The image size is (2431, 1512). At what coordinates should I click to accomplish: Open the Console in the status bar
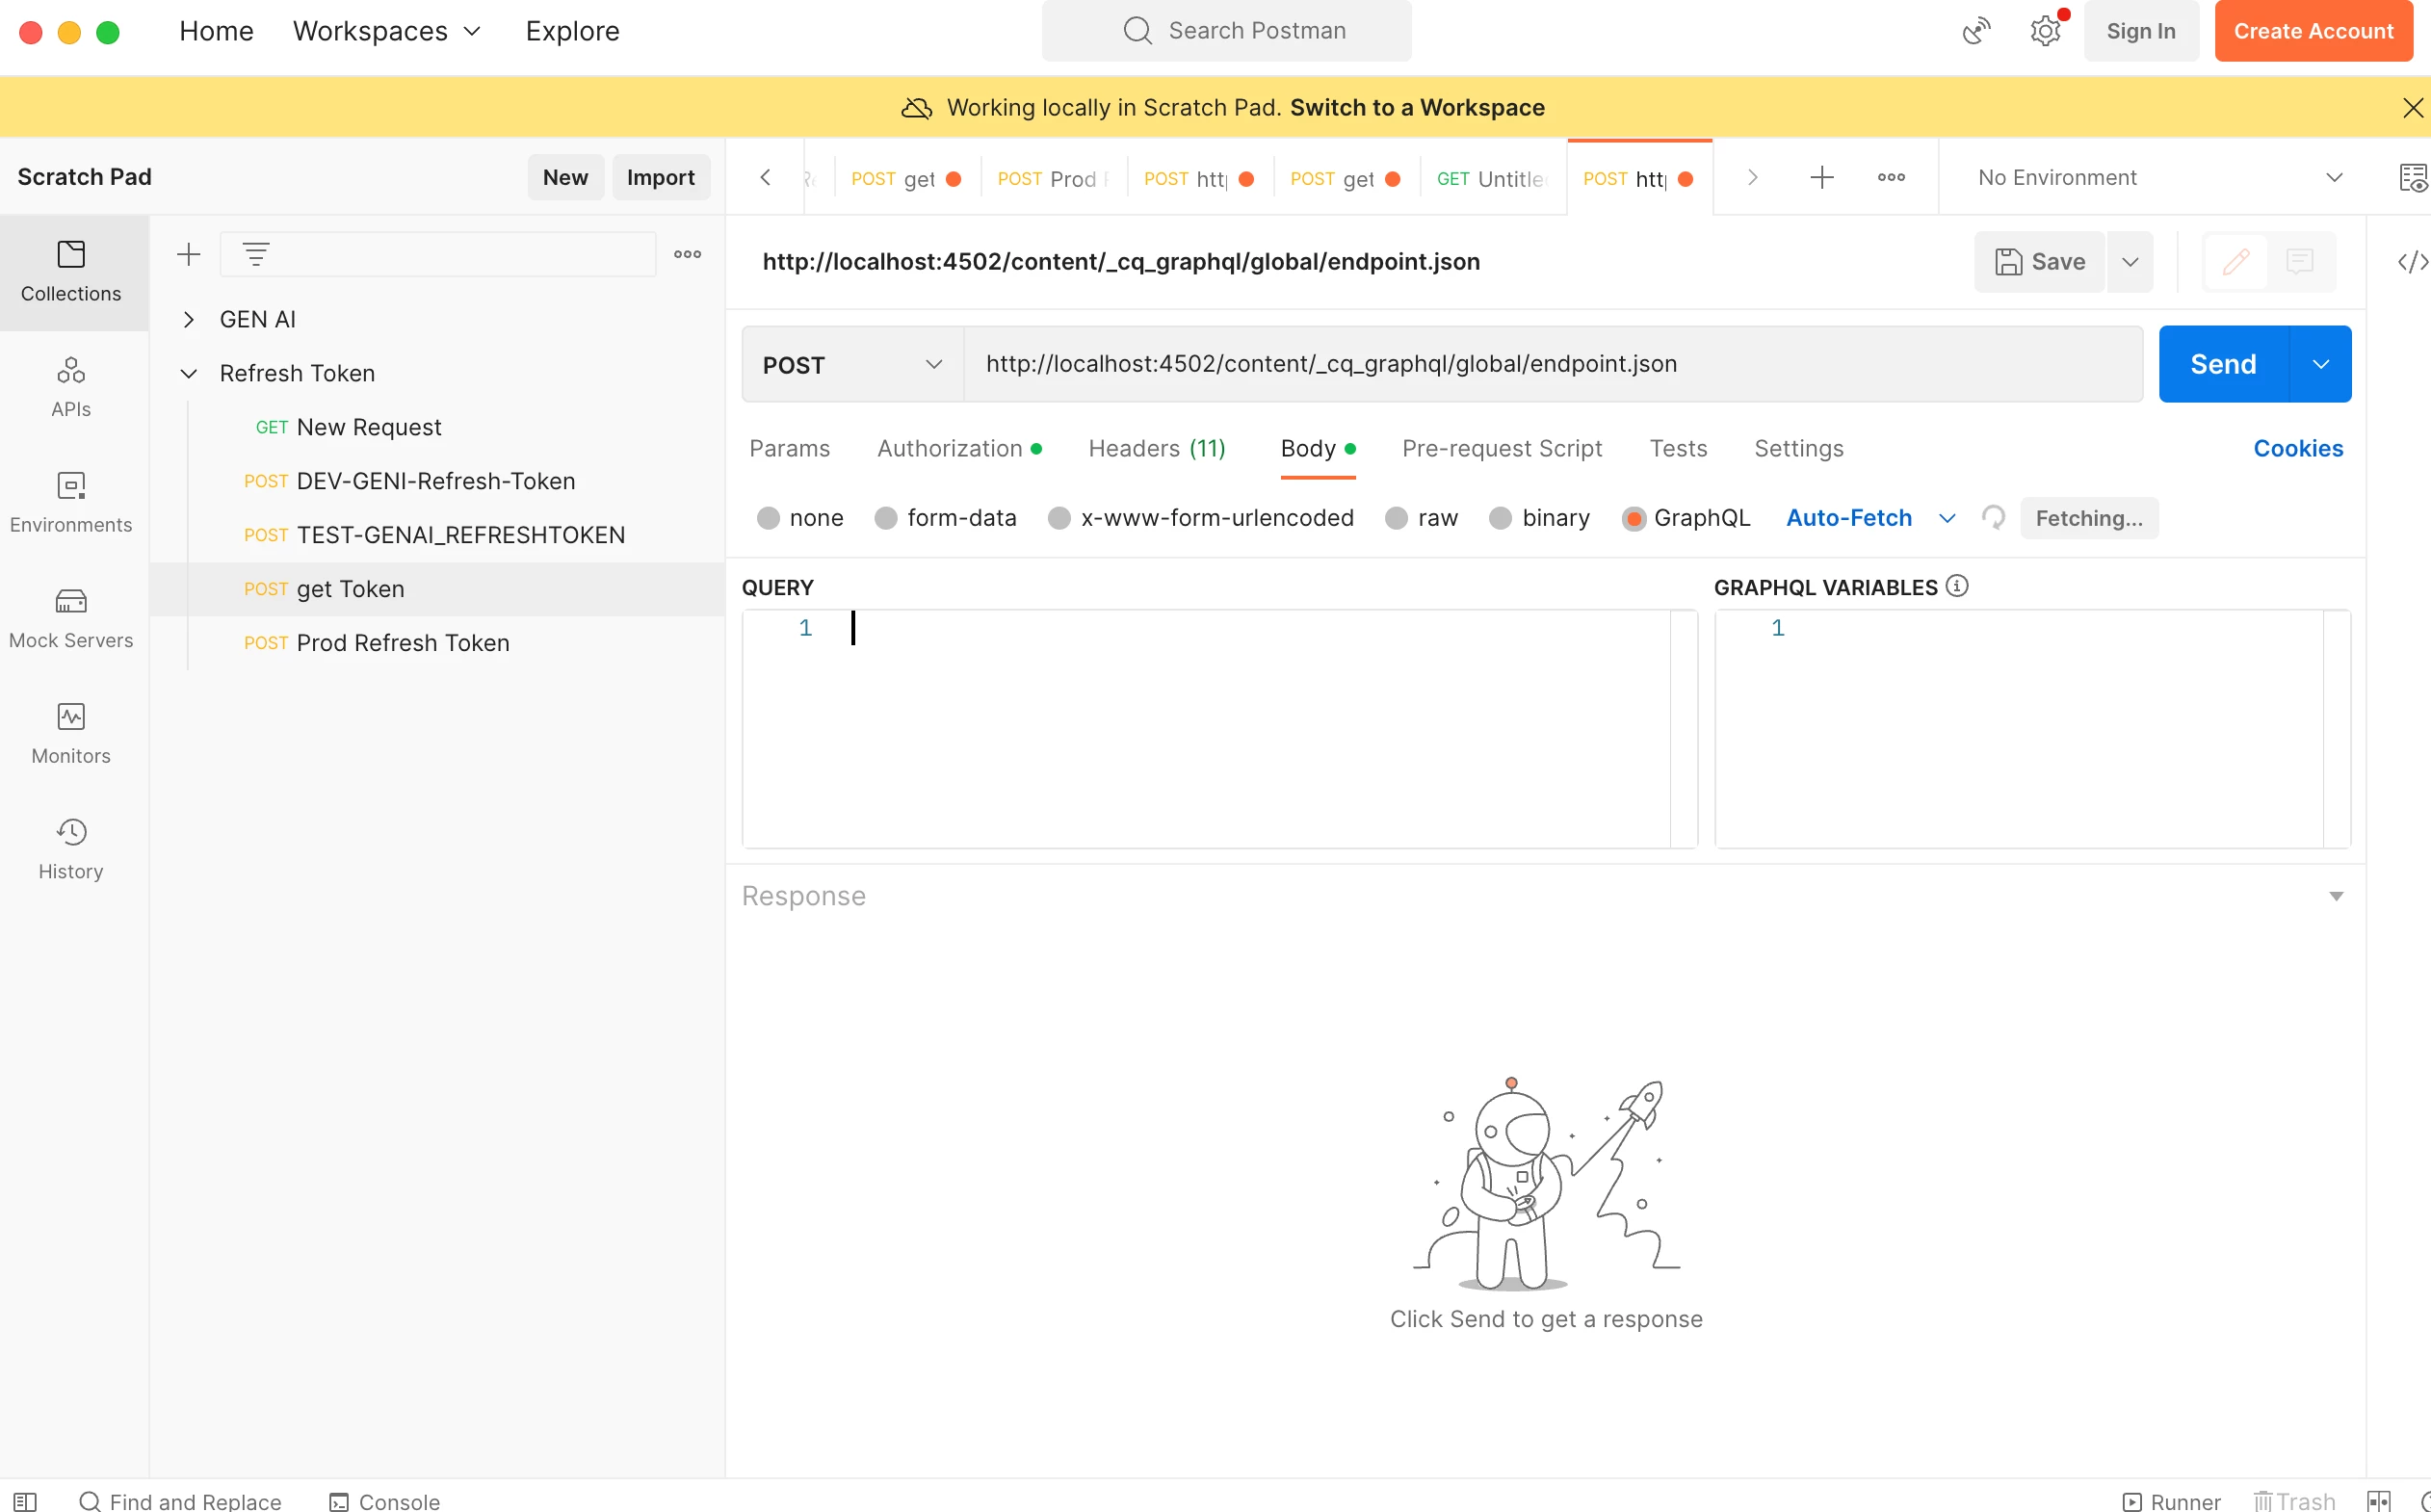click(x=385, y=1501)
